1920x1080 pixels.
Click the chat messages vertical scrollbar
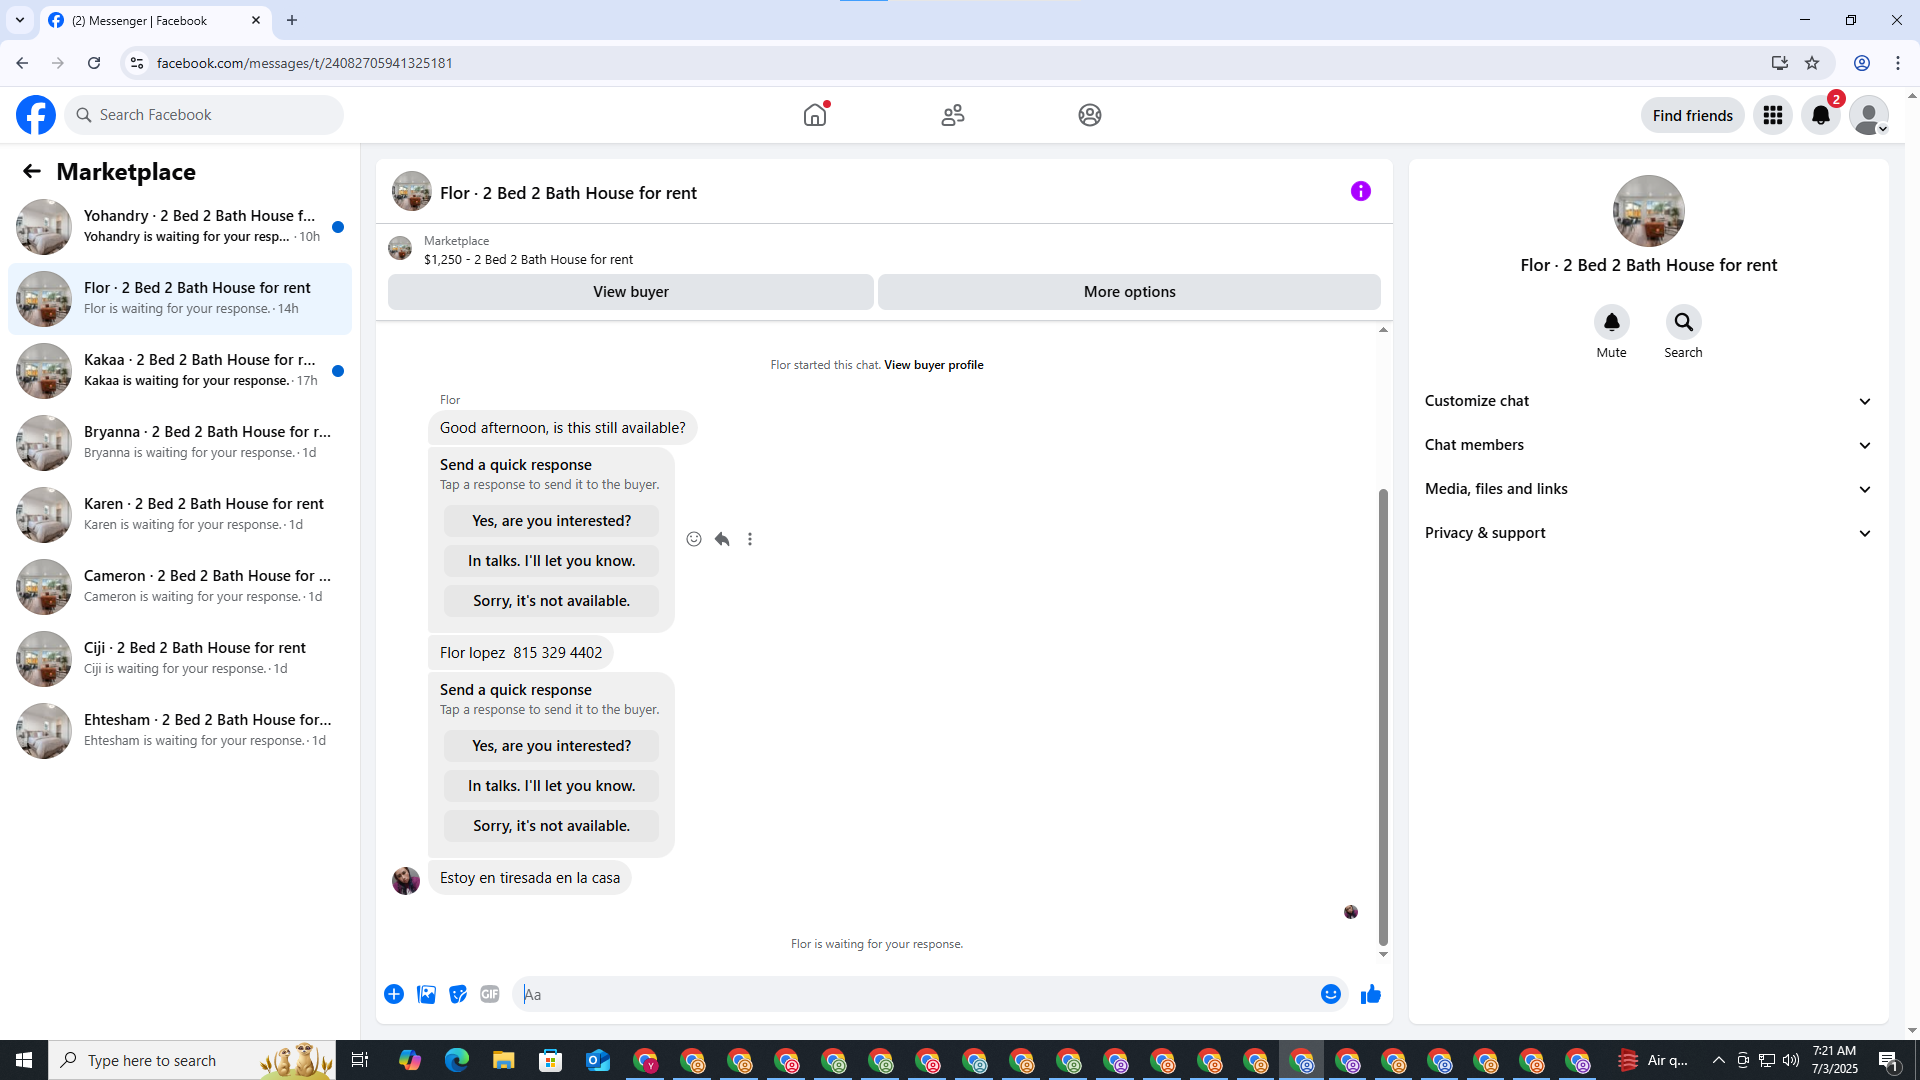point(1383,715)
